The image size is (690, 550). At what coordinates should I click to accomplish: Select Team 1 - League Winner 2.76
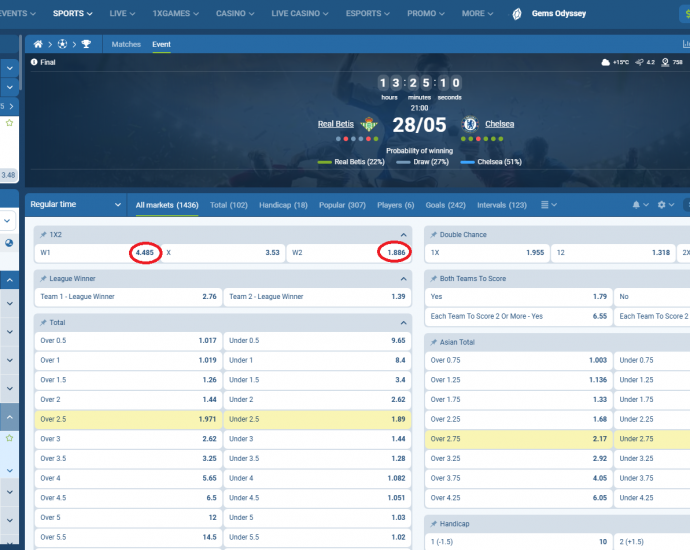pos(128,297)
